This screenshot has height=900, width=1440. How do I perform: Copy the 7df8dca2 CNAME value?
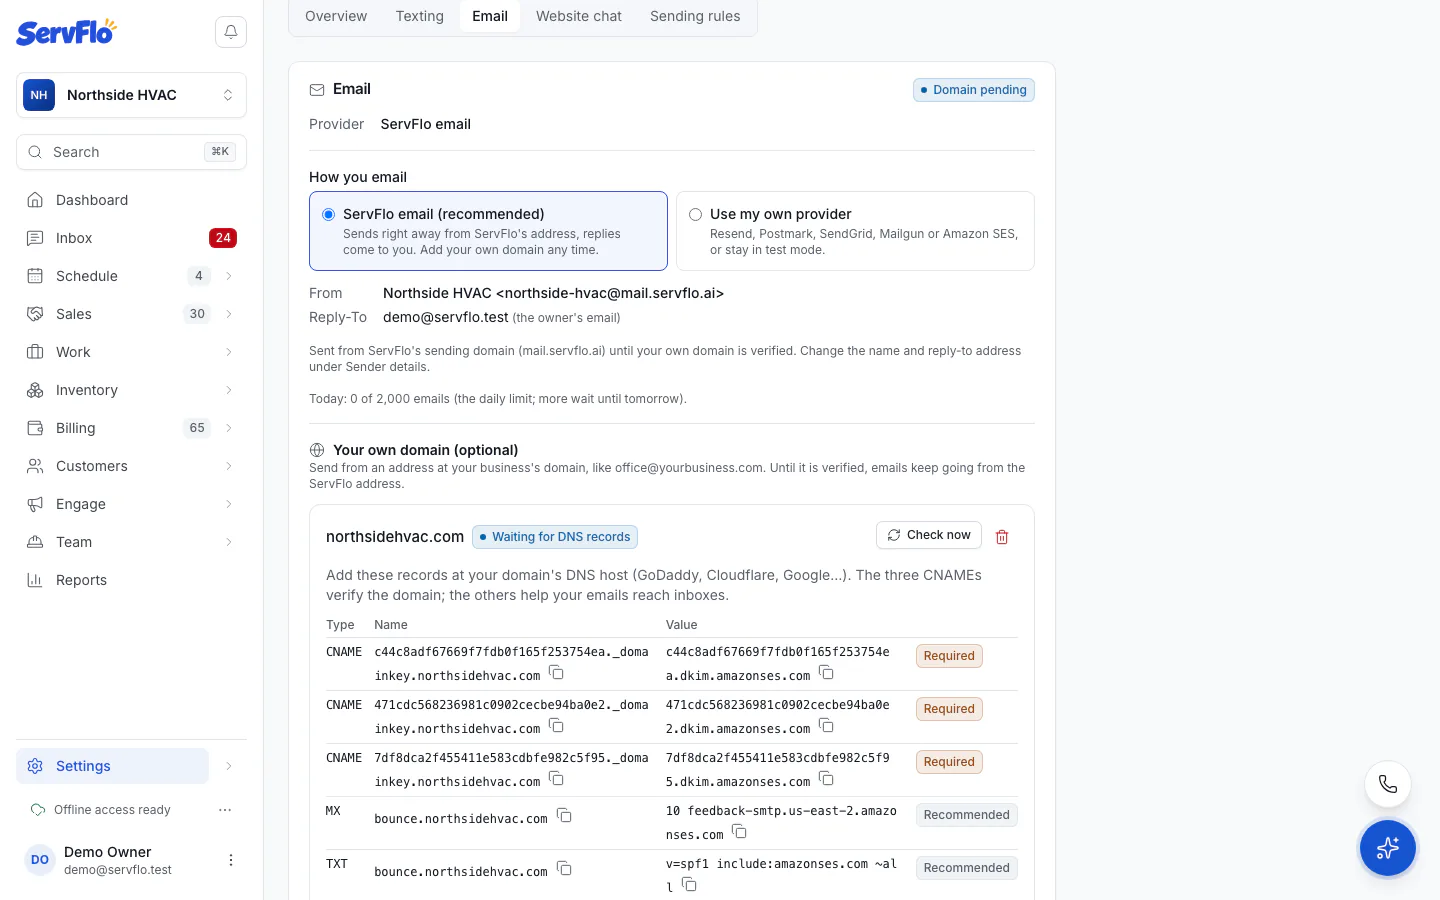coord(826,779)
